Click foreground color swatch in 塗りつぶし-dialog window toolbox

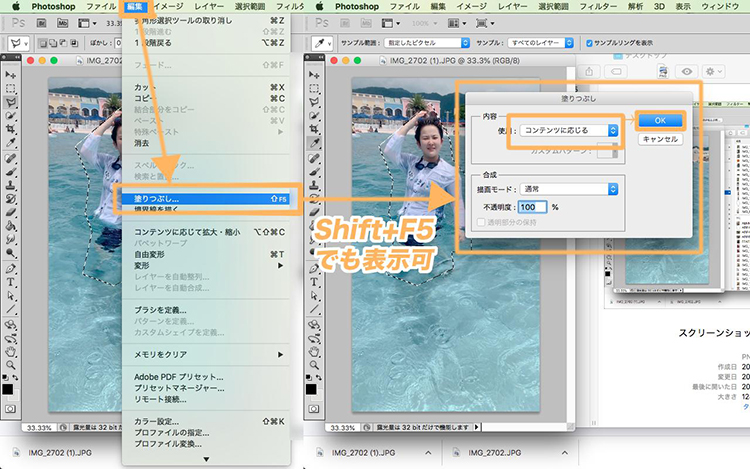[x=311, y=389]
